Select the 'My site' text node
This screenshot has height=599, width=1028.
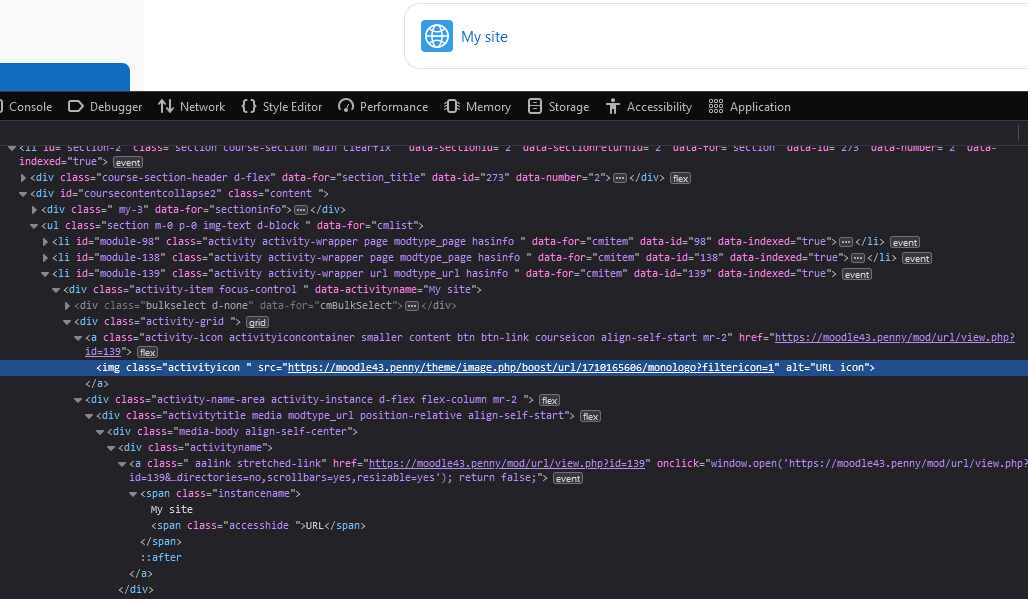[172, 510]
